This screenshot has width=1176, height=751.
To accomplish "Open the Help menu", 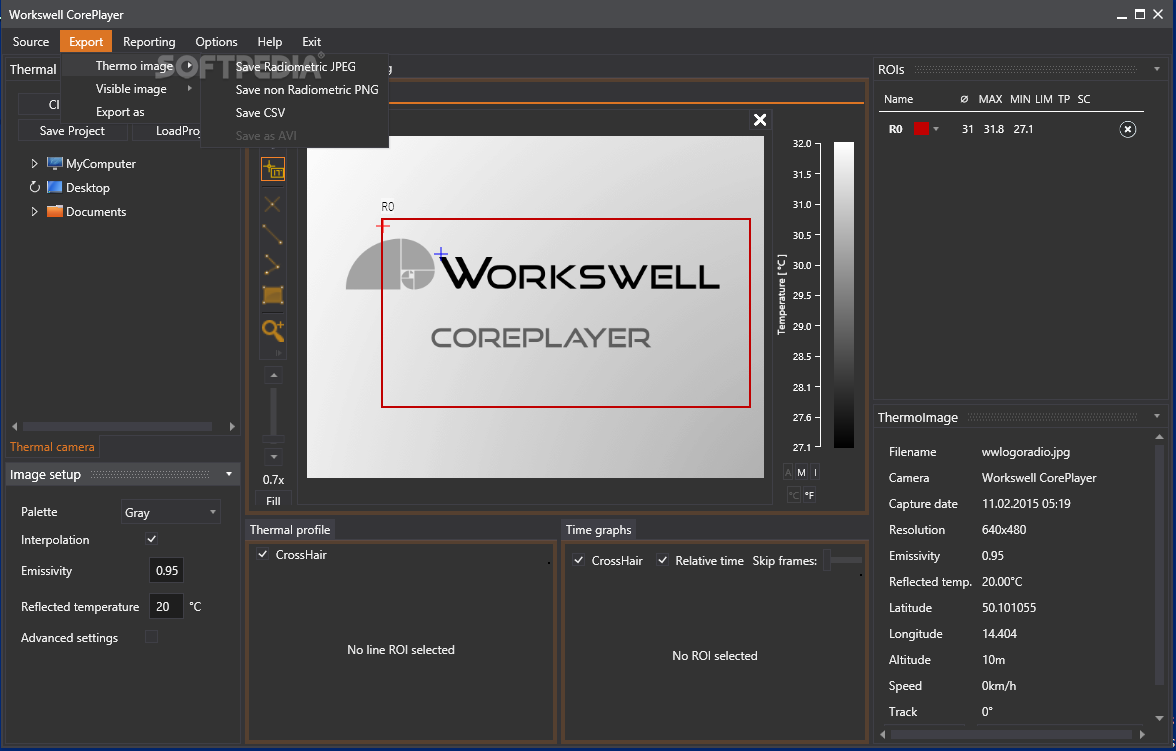I will coord(269,41).
